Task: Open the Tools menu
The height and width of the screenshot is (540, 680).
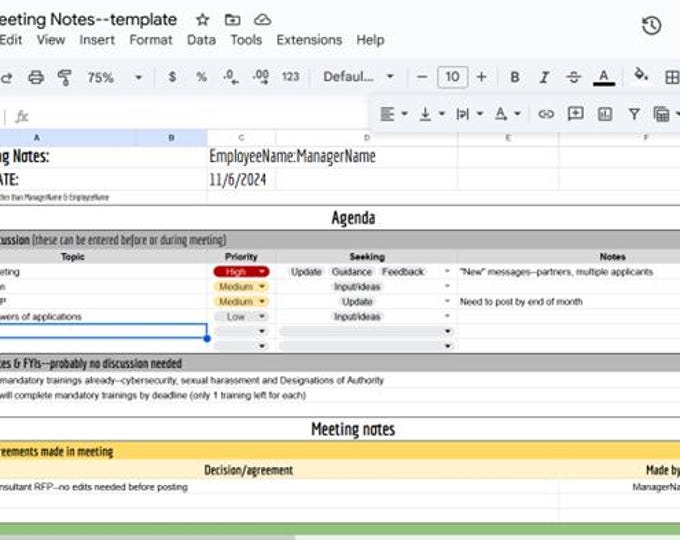Action: click(x=246, y=40)
